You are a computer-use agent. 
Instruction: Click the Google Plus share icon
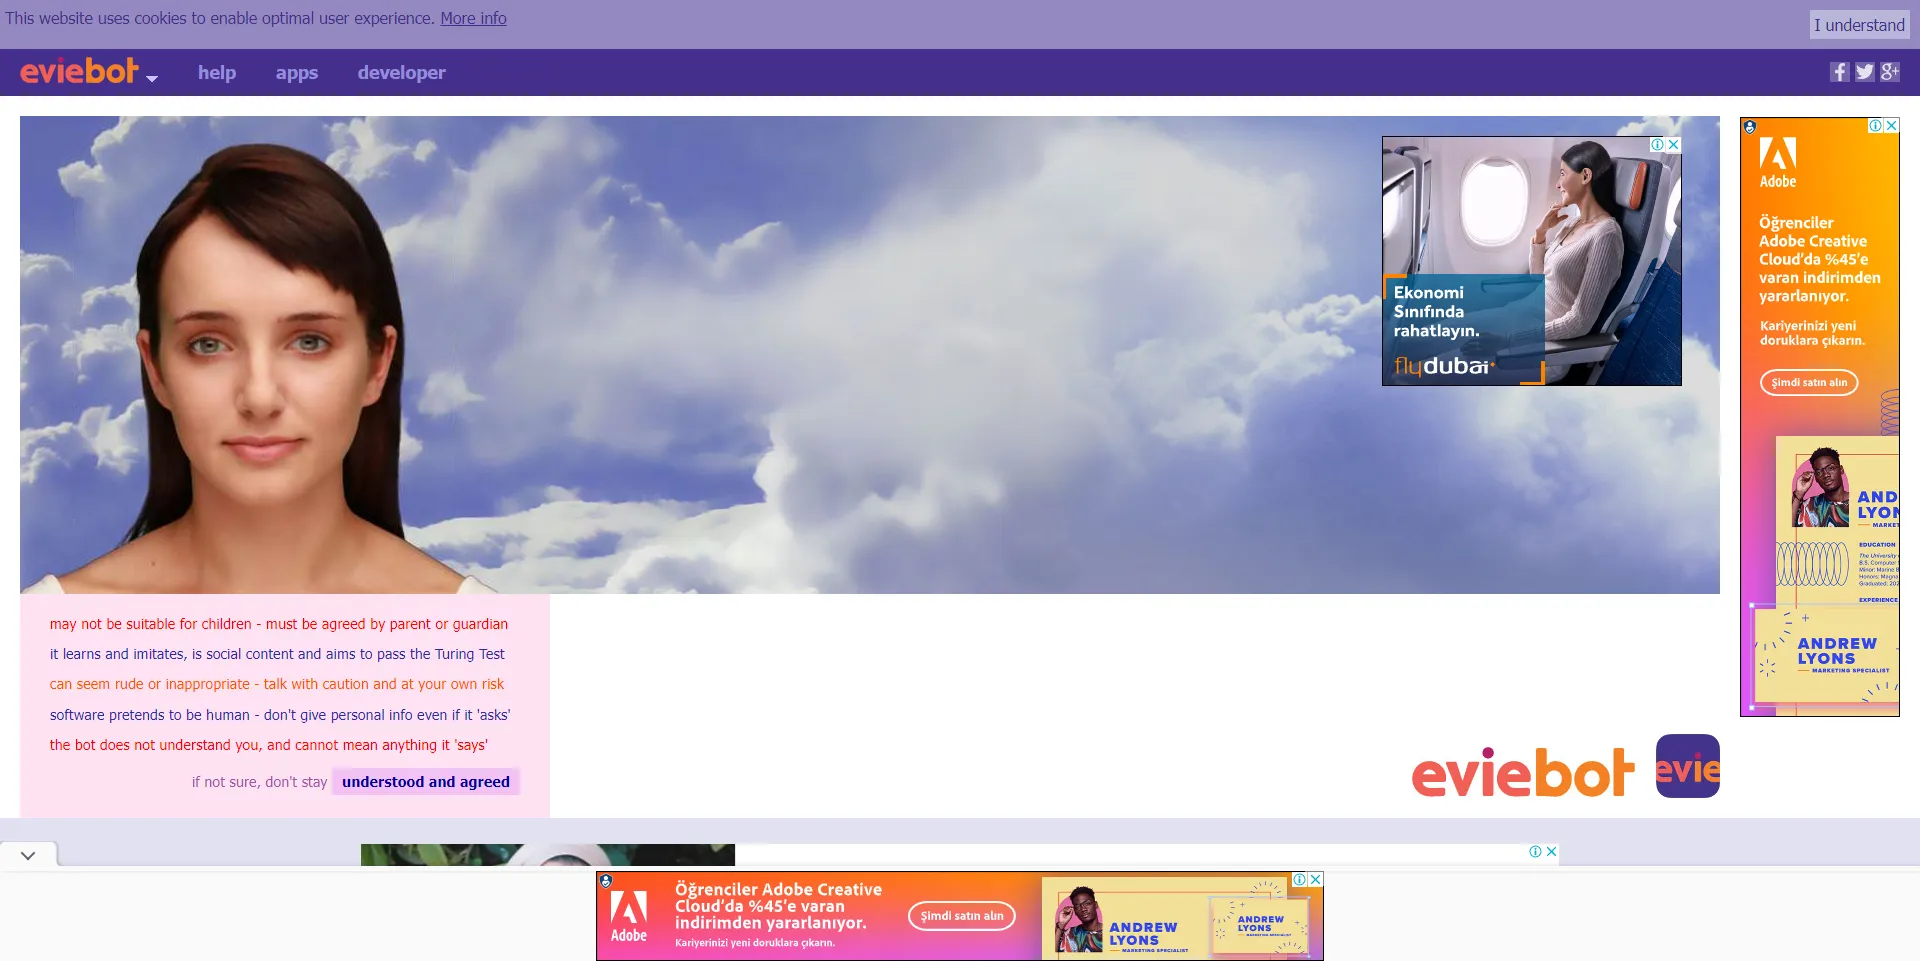coord(1890,72)
